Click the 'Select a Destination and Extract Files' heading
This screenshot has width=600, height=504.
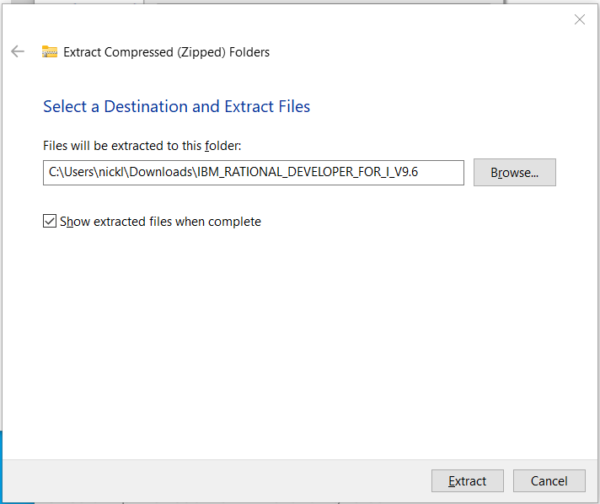point(176,106)
